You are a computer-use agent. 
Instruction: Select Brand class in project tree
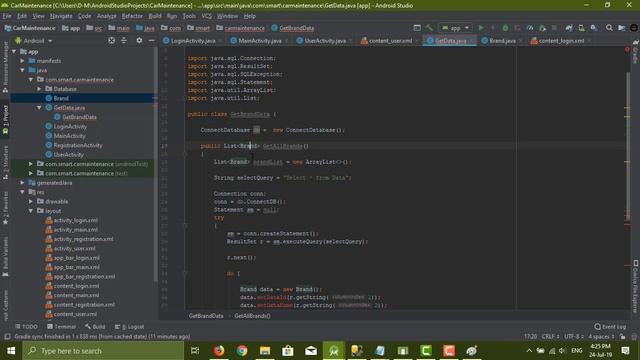(61, 98)
